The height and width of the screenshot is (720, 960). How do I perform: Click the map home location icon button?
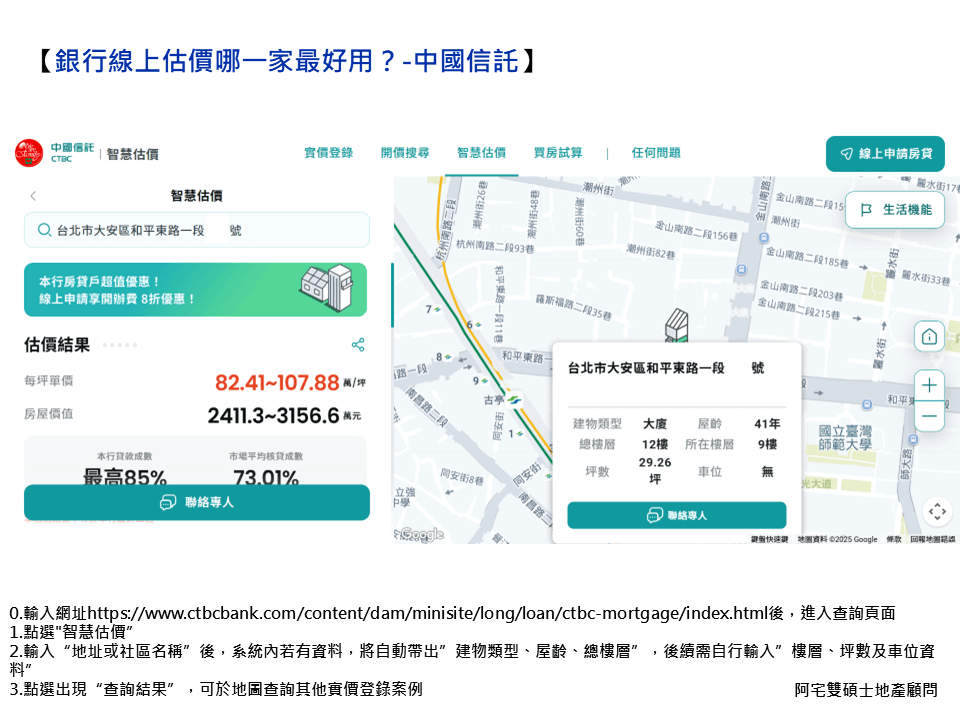pos(929,336)
